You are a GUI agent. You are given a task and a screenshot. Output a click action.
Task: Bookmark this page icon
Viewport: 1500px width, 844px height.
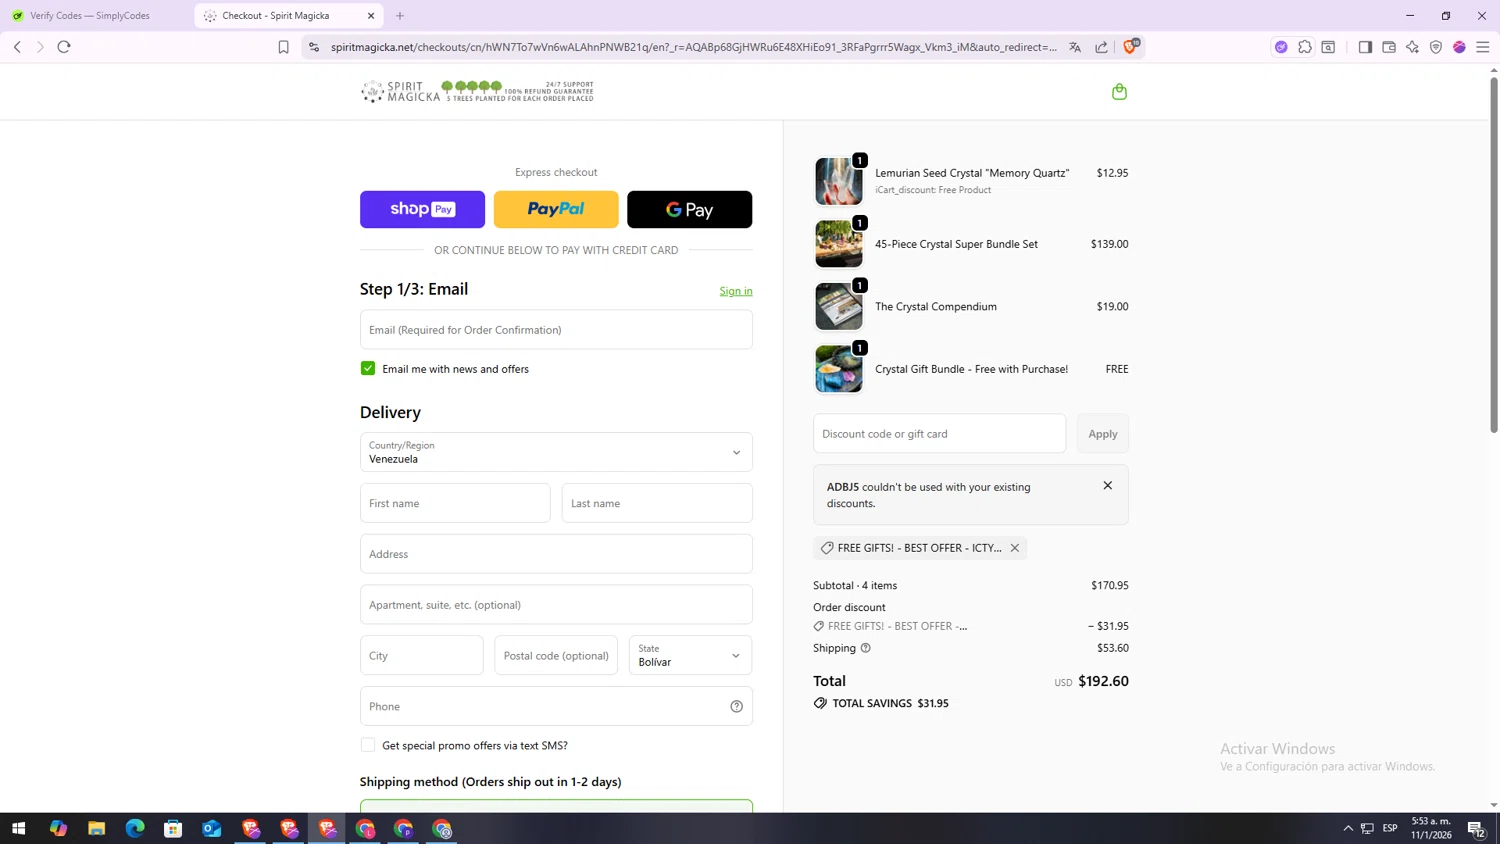click(x=283, y=47)
